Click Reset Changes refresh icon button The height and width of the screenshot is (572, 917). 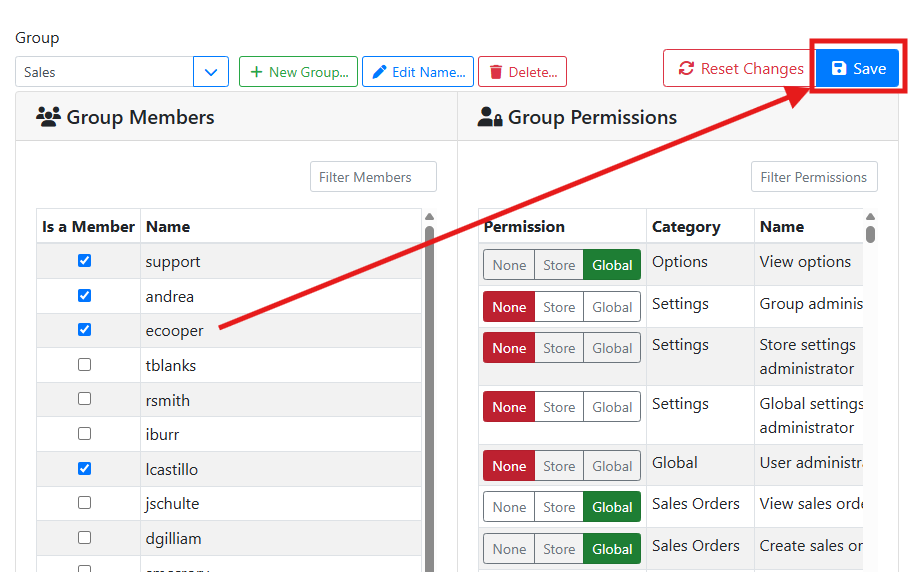[x=740, y=69]
